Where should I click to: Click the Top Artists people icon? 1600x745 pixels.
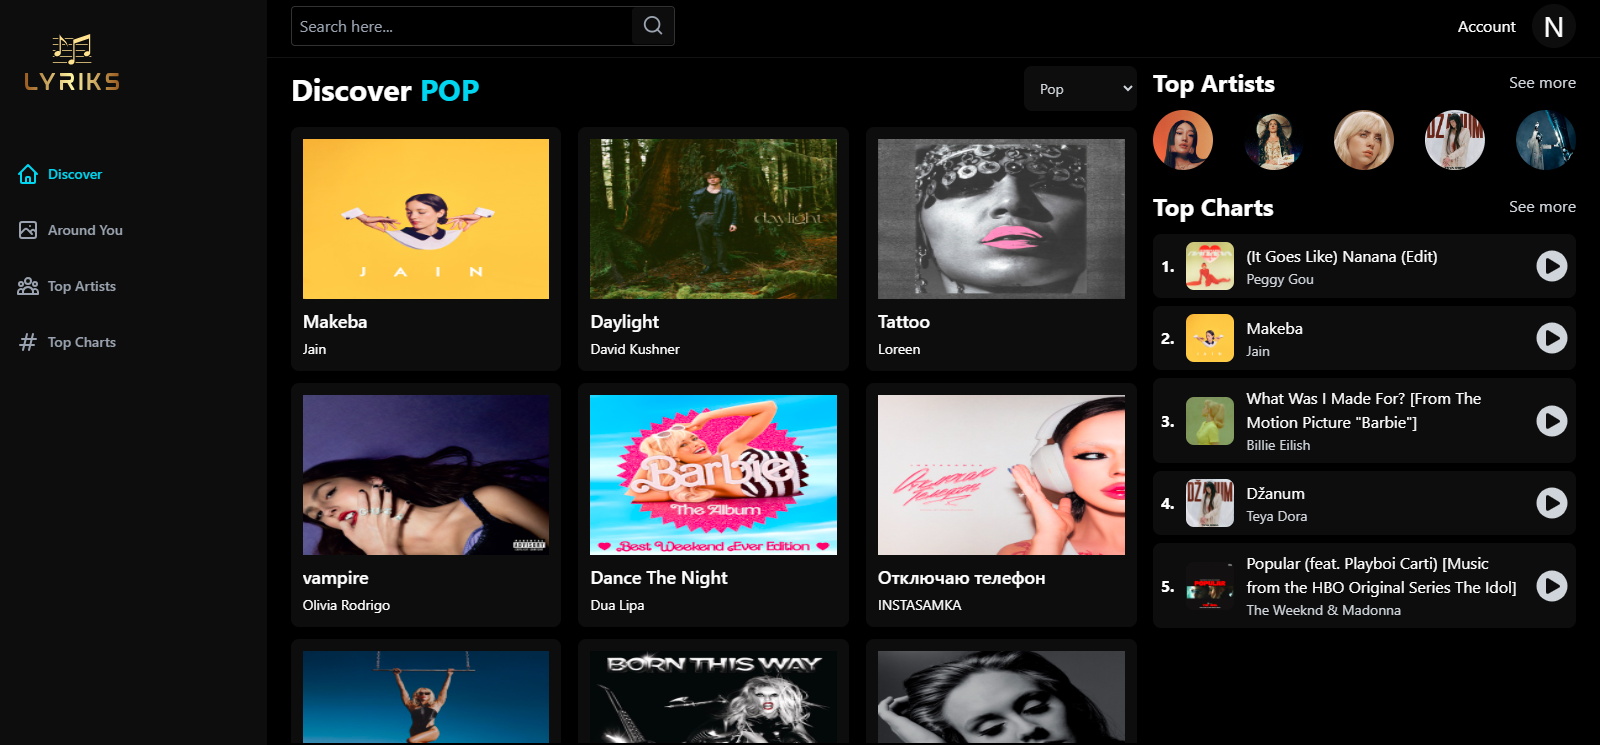click(28, 286)
